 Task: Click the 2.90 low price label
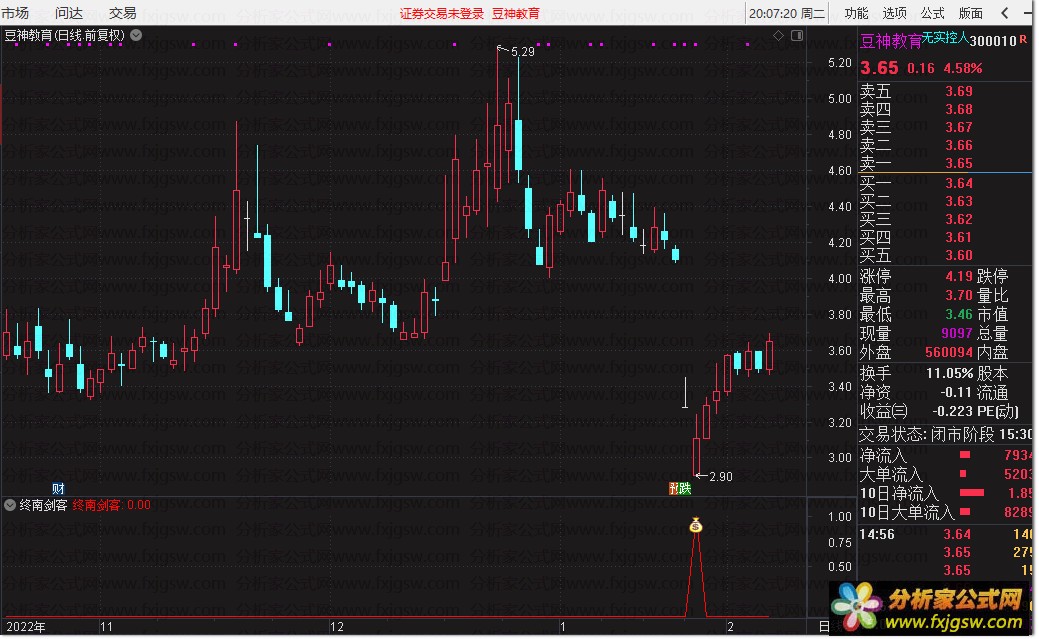tap(721, 477)
